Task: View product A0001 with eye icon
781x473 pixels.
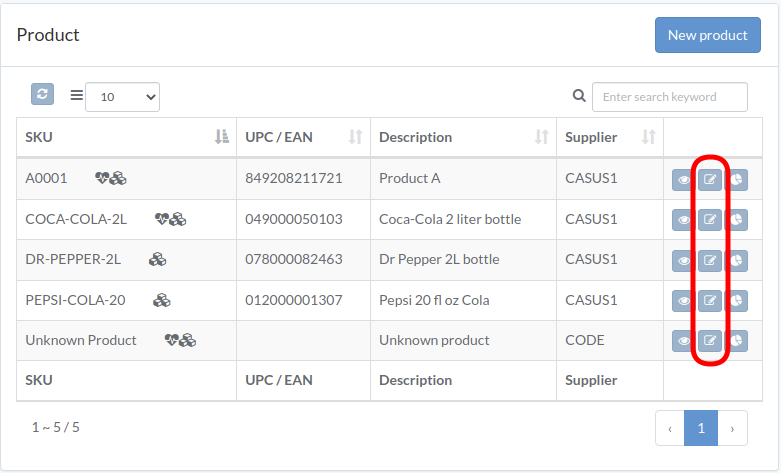Action: (684, 180)
